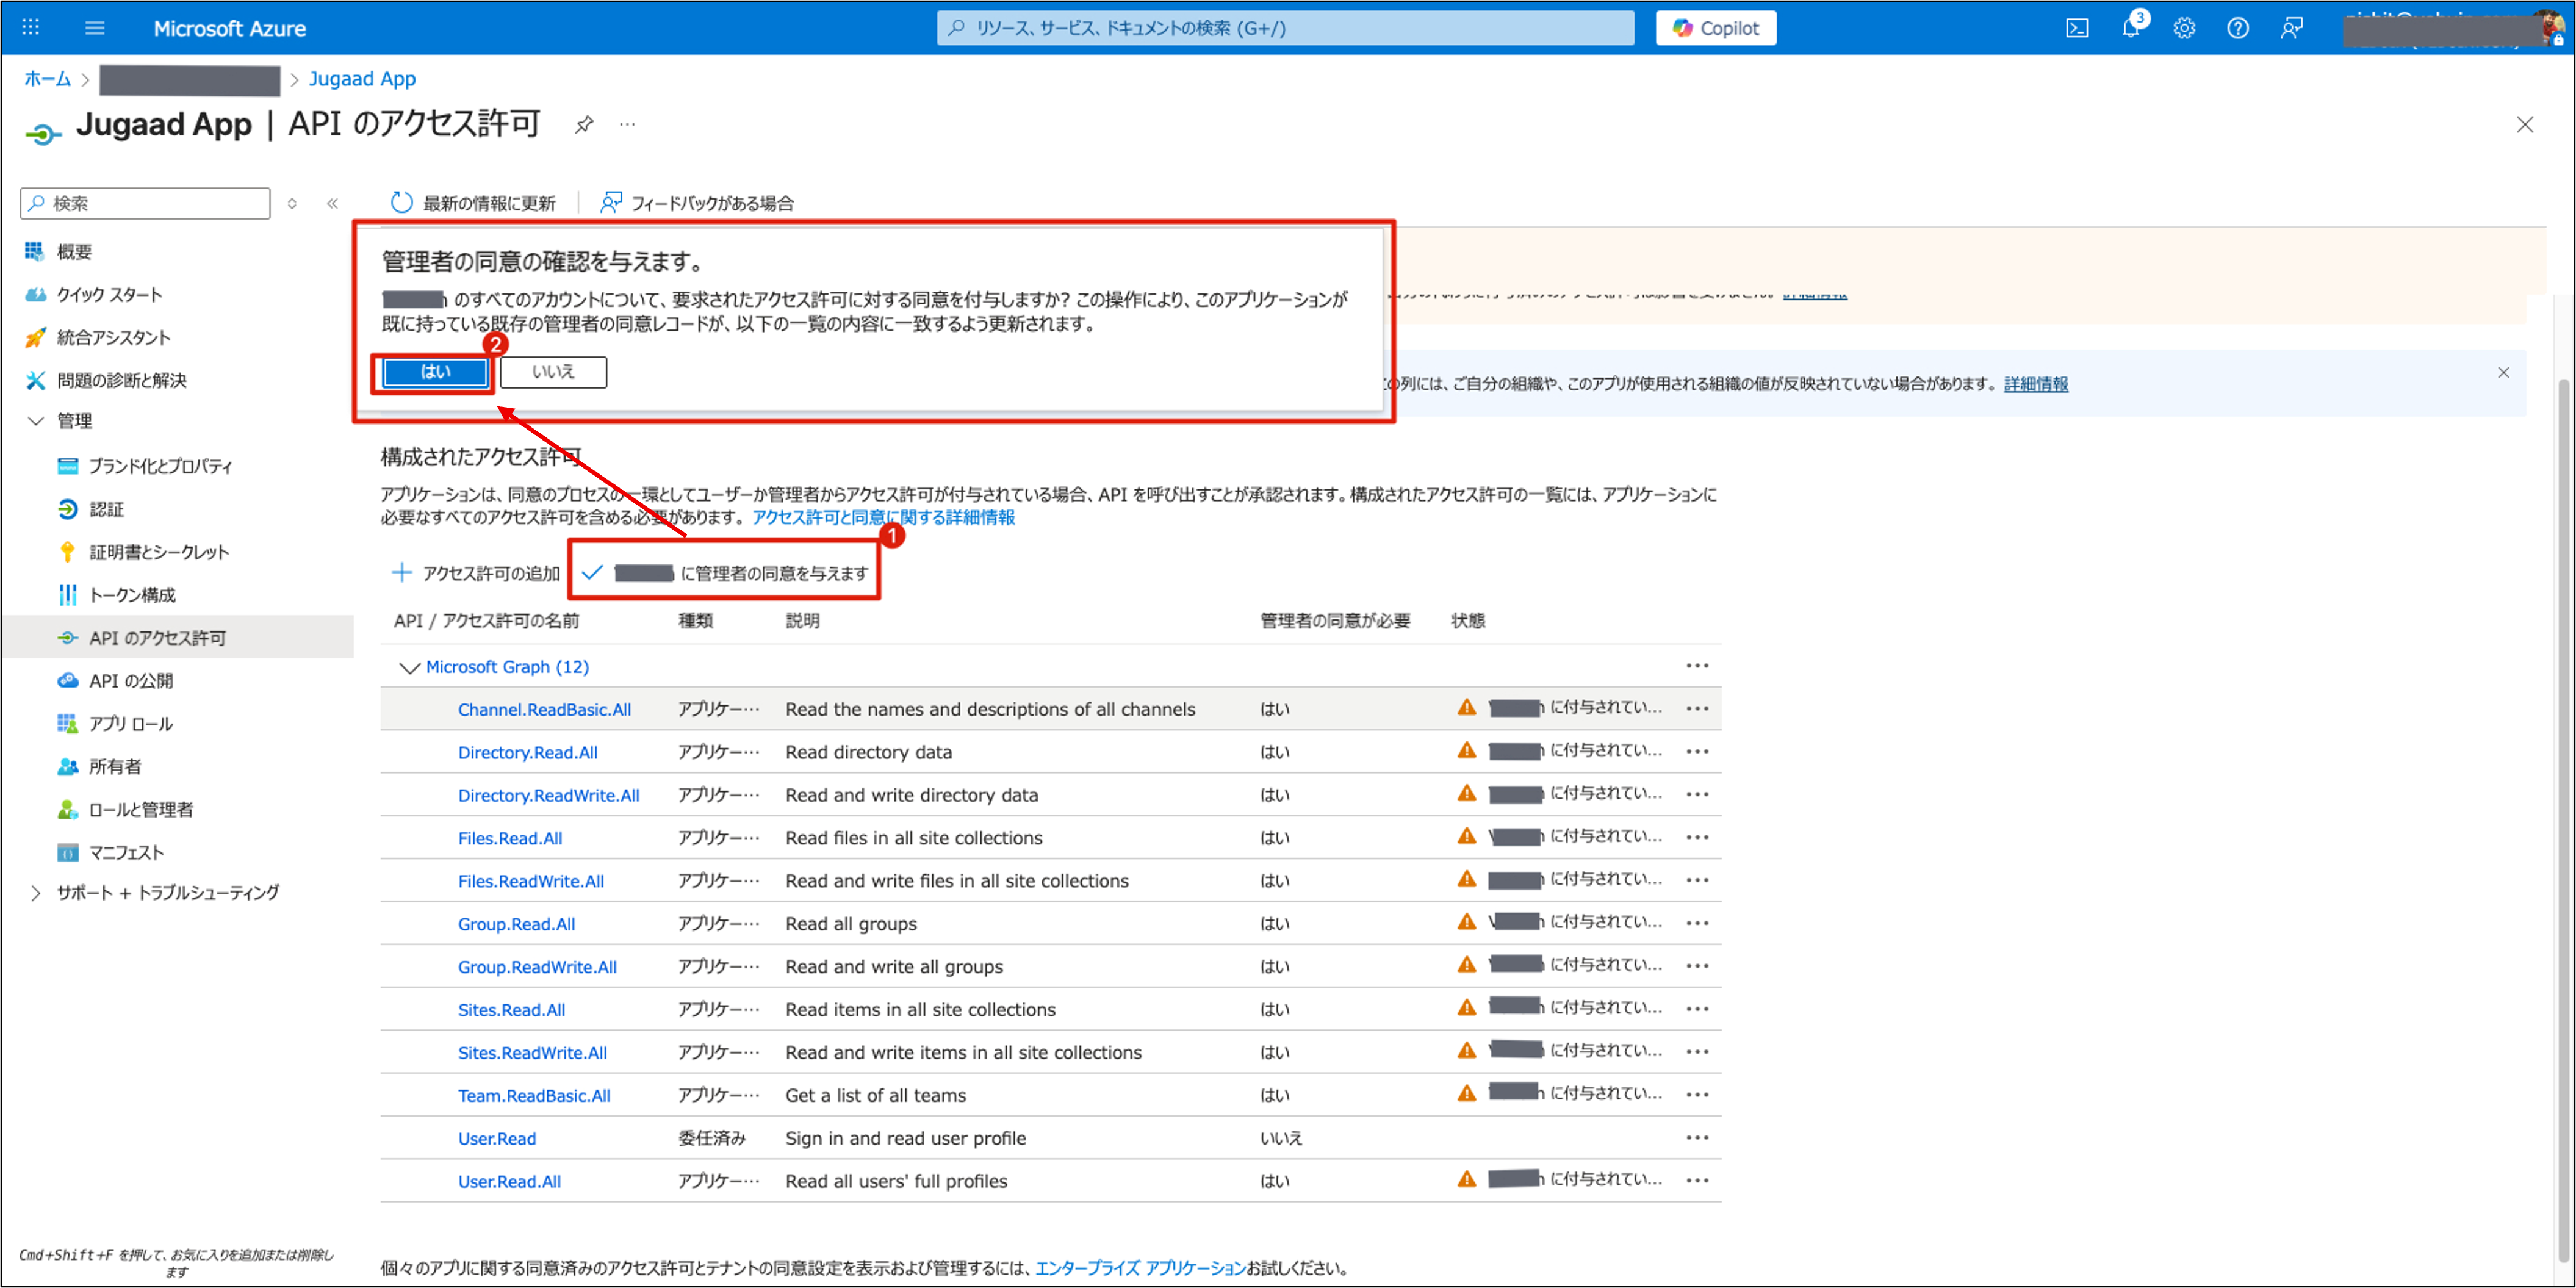Click the Copilot button
Image resolution: width=2576 pixels, height=1288 pixels.
pos(1716,28)
